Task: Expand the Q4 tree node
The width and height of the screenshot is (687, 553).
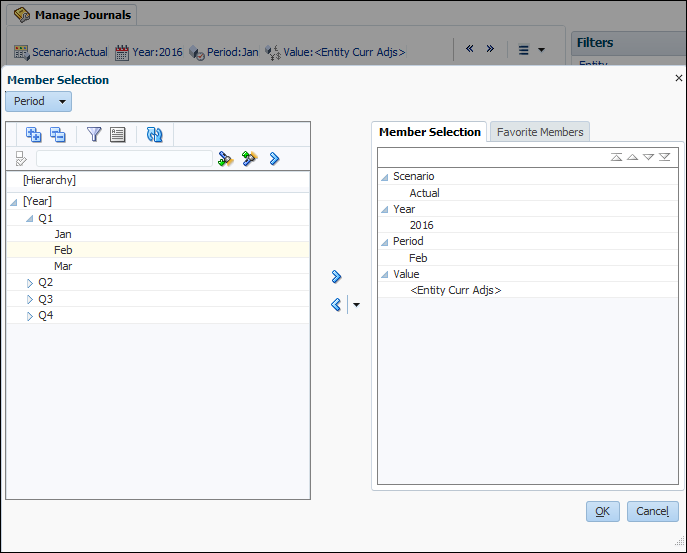Action: coord(30,316)
